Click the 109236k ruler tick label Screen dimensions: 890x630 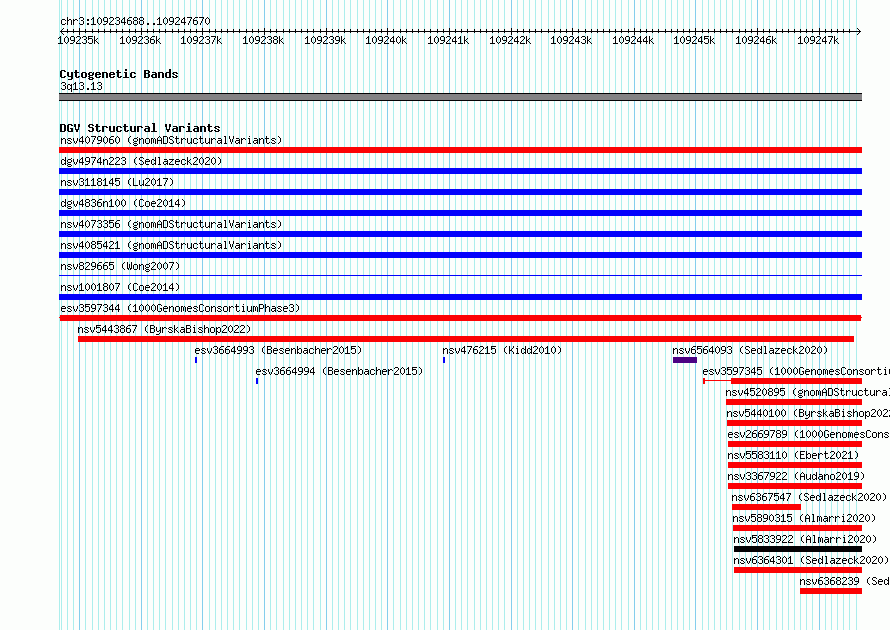[140, 40]
